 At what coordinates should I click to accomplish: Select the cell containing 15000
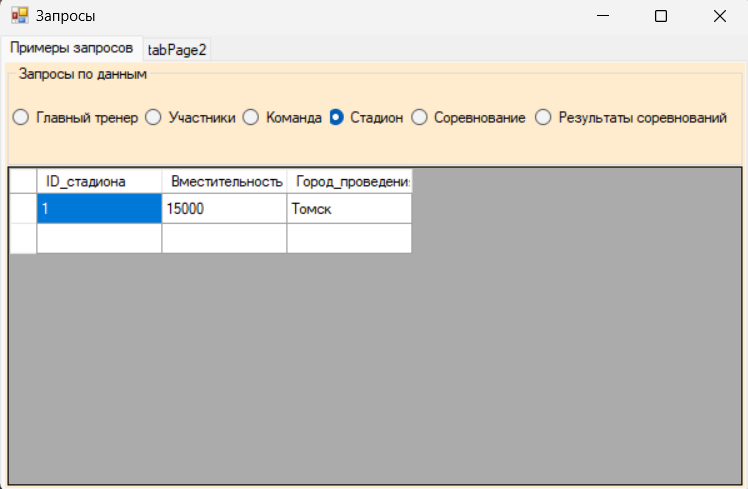pyautogui.click(x=224, y=208)
